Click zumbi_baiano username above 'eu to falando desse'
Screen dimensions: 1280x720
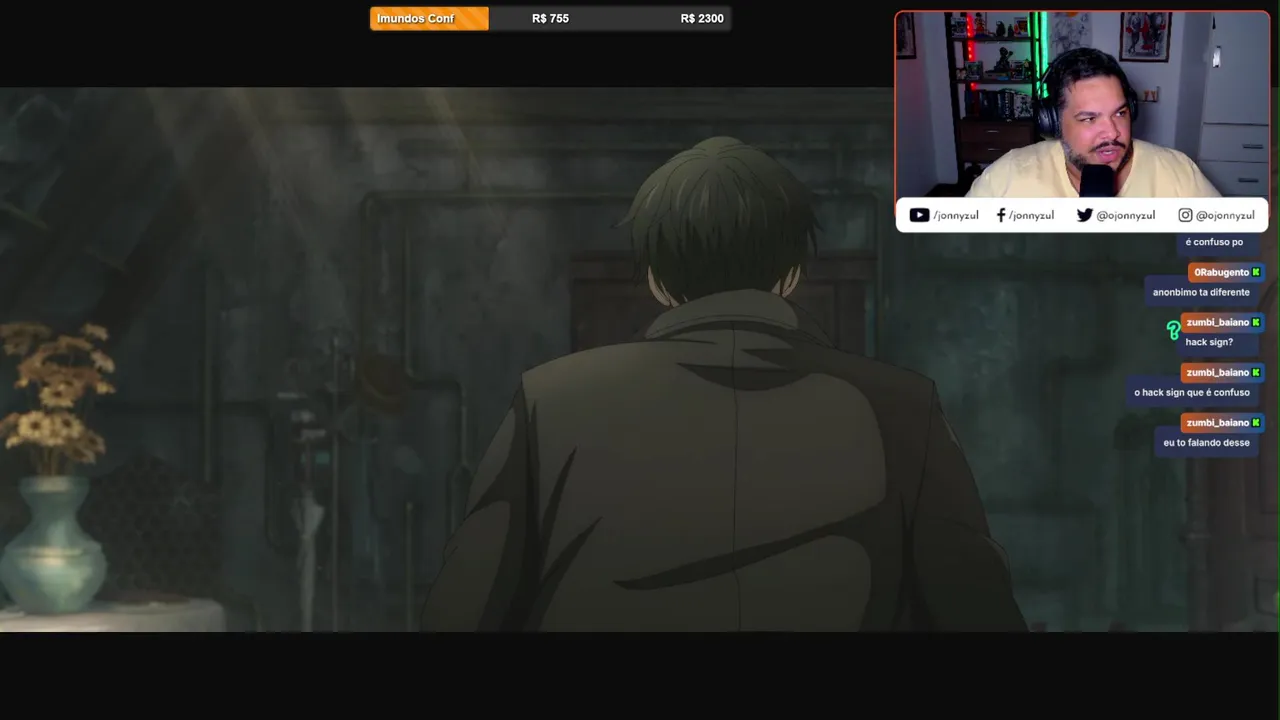point(1217,422)
